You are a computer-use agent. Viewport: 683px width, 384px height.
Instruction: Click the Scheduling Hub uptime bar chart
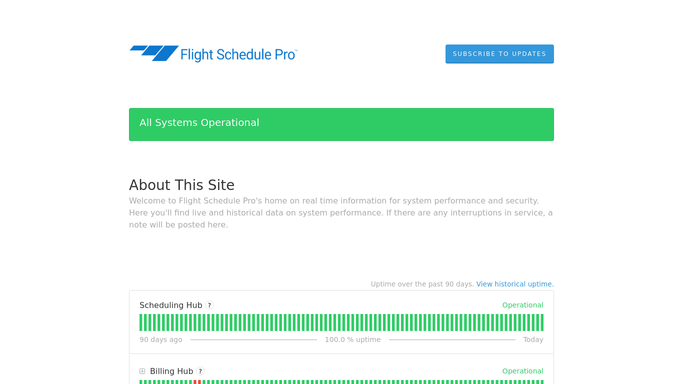341,323
